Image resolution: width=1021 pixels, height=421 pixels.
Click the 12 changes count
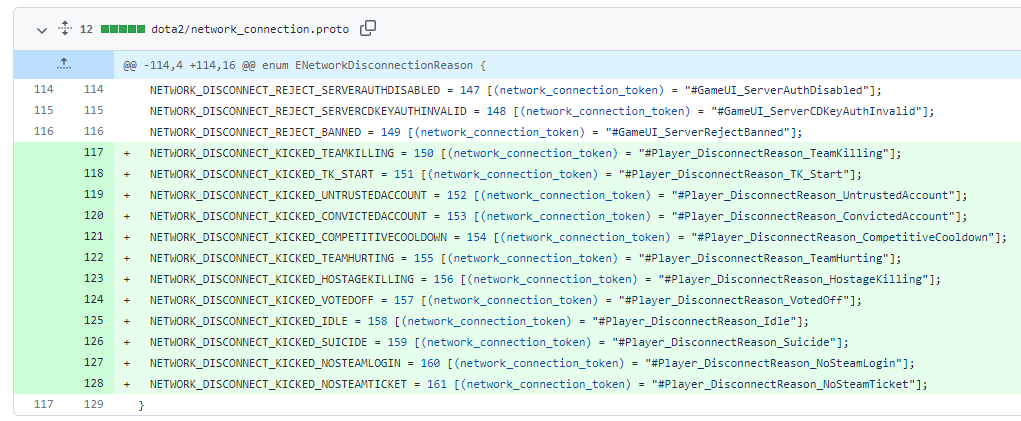click(x=86, y=30)
